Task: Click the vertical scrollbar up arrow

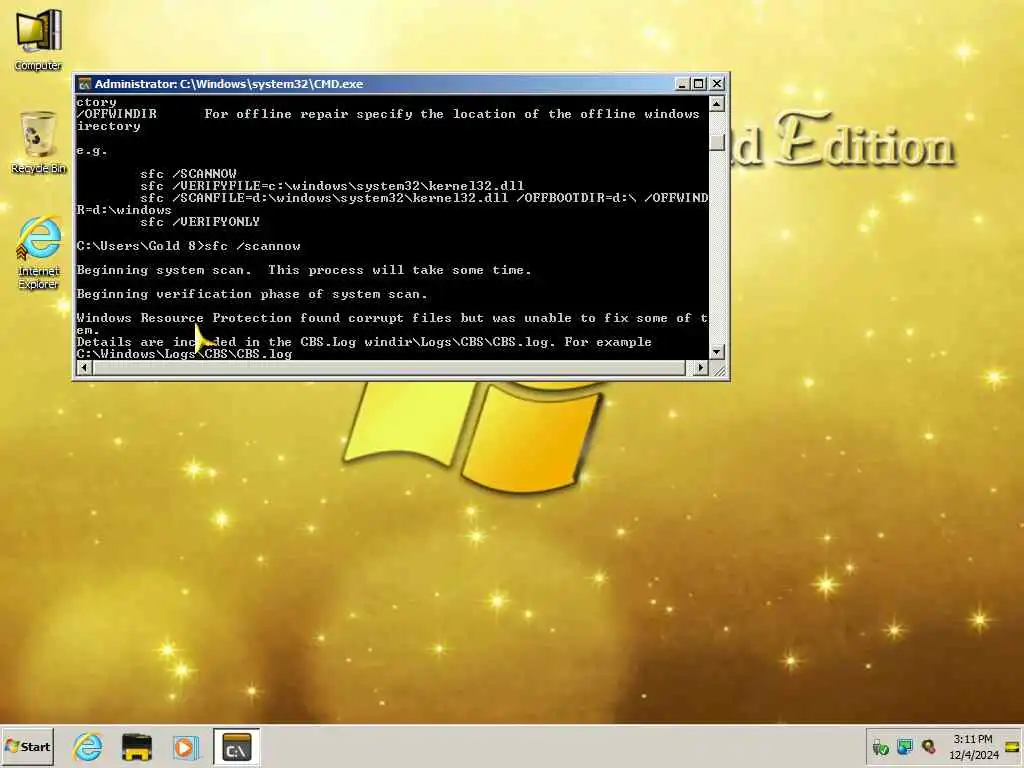Action: [717, 104]
